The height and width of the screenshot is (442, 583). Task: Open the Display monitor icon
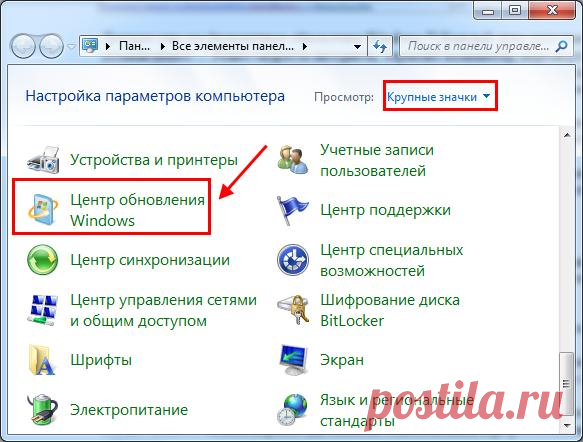click(x=294, y=359)
